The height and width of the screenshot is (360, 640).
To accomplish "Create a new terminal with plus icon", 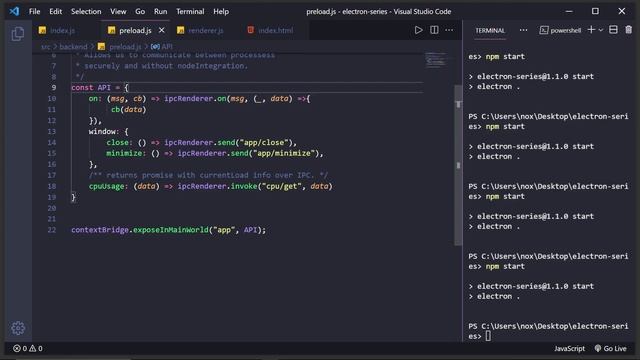I will 591,30.
